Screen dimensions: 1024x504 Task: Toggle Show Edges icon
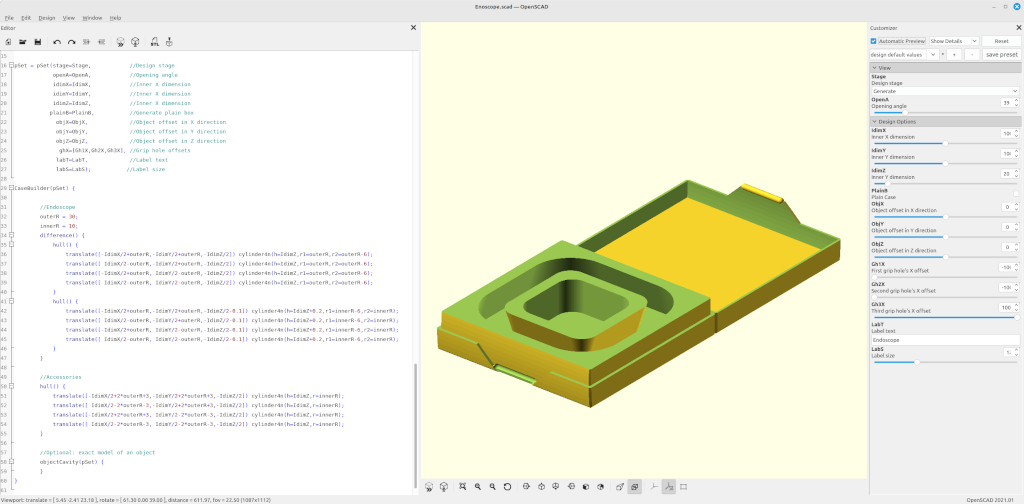(684, 486)
